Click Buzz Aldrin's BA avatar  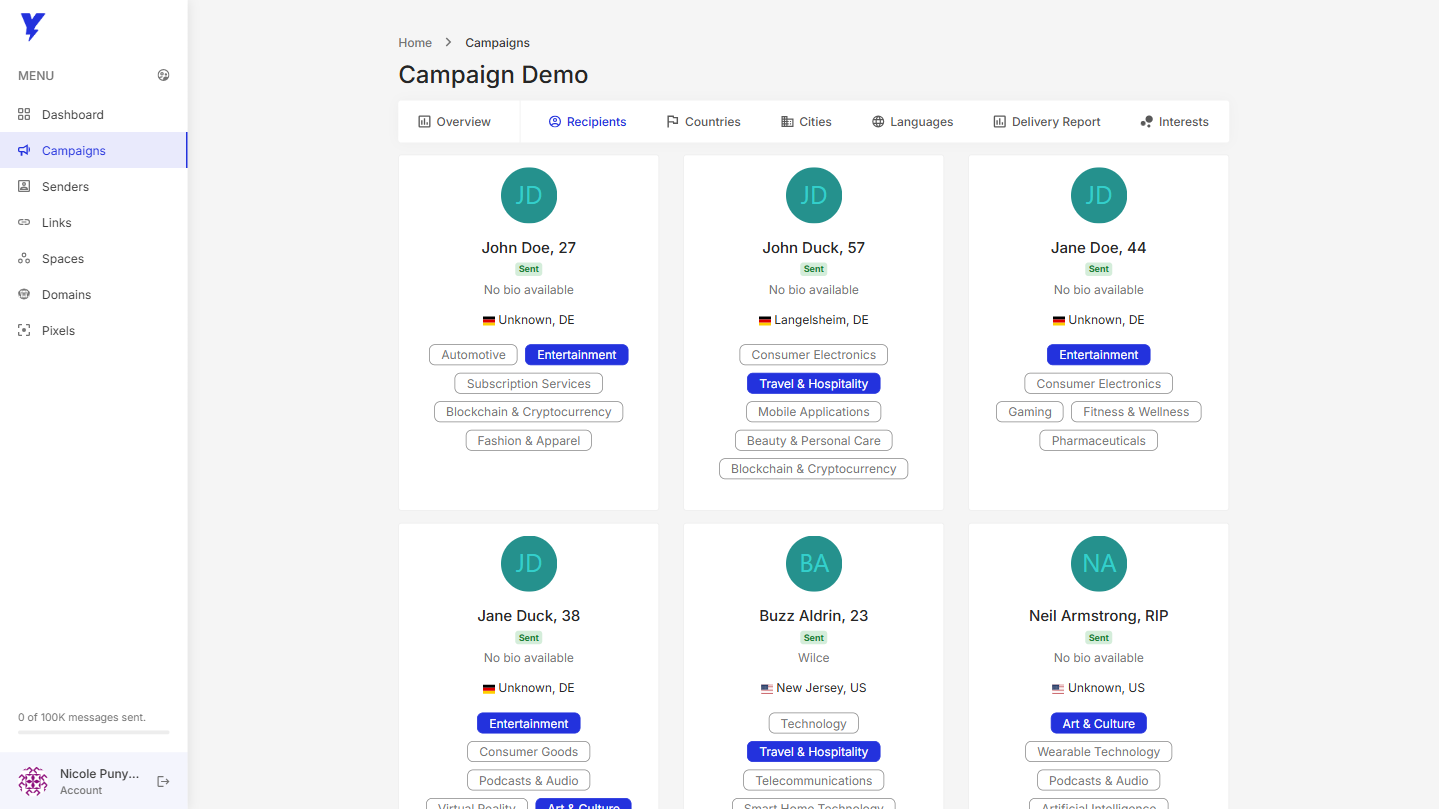pyautogui.click(x=814, y=563)
